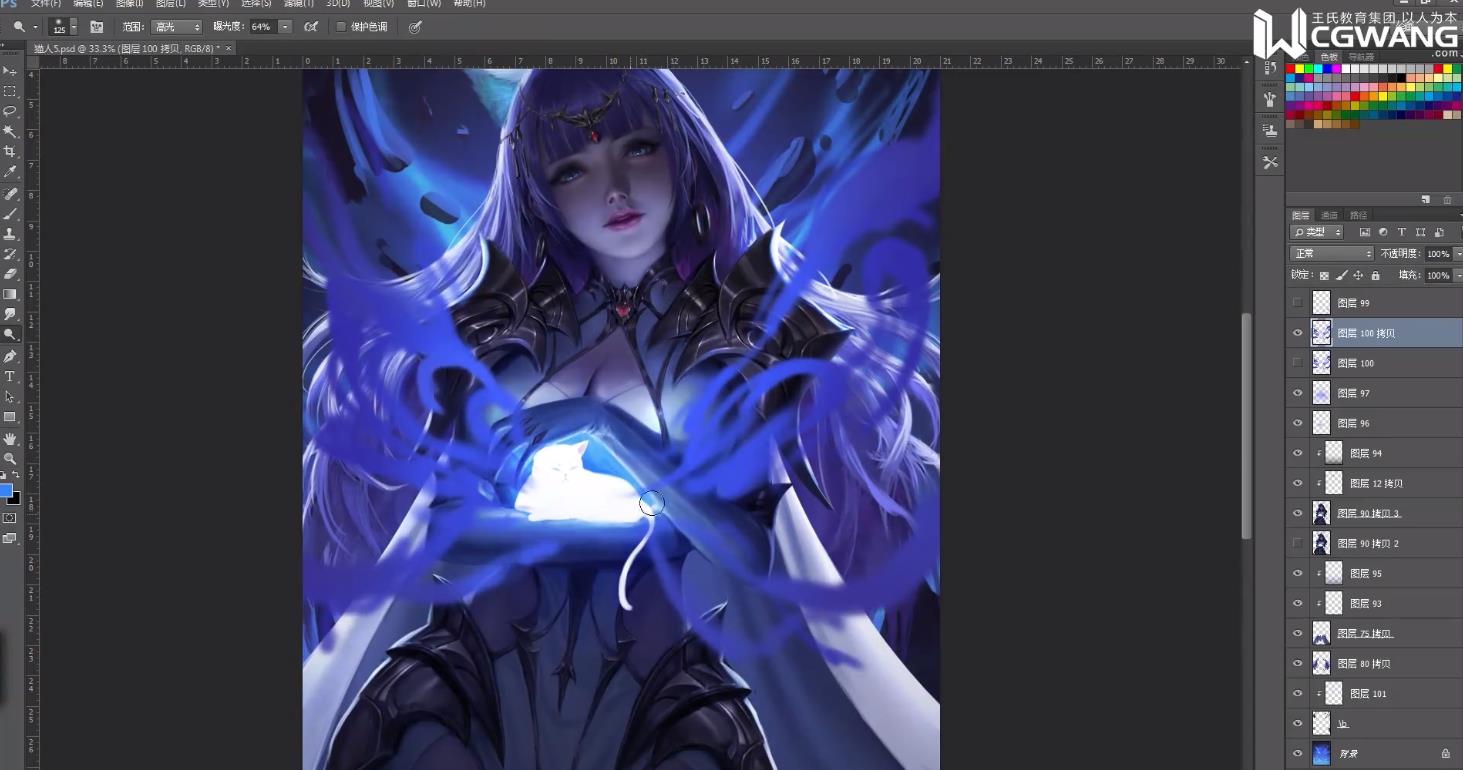Enable airbrush mode in options bar
The height and width of the screenshot is (770, 1463).
(x=311, y=27)
